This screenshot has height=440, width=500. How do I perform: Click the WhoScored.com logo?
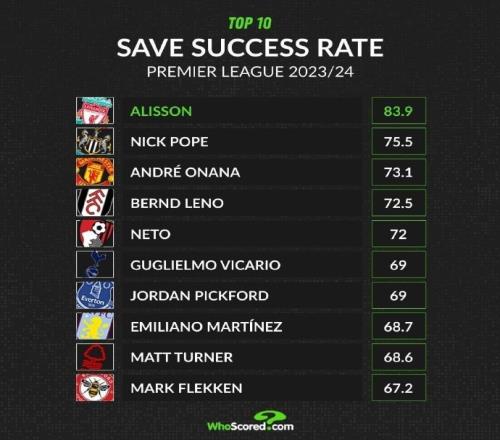[250, 422]
